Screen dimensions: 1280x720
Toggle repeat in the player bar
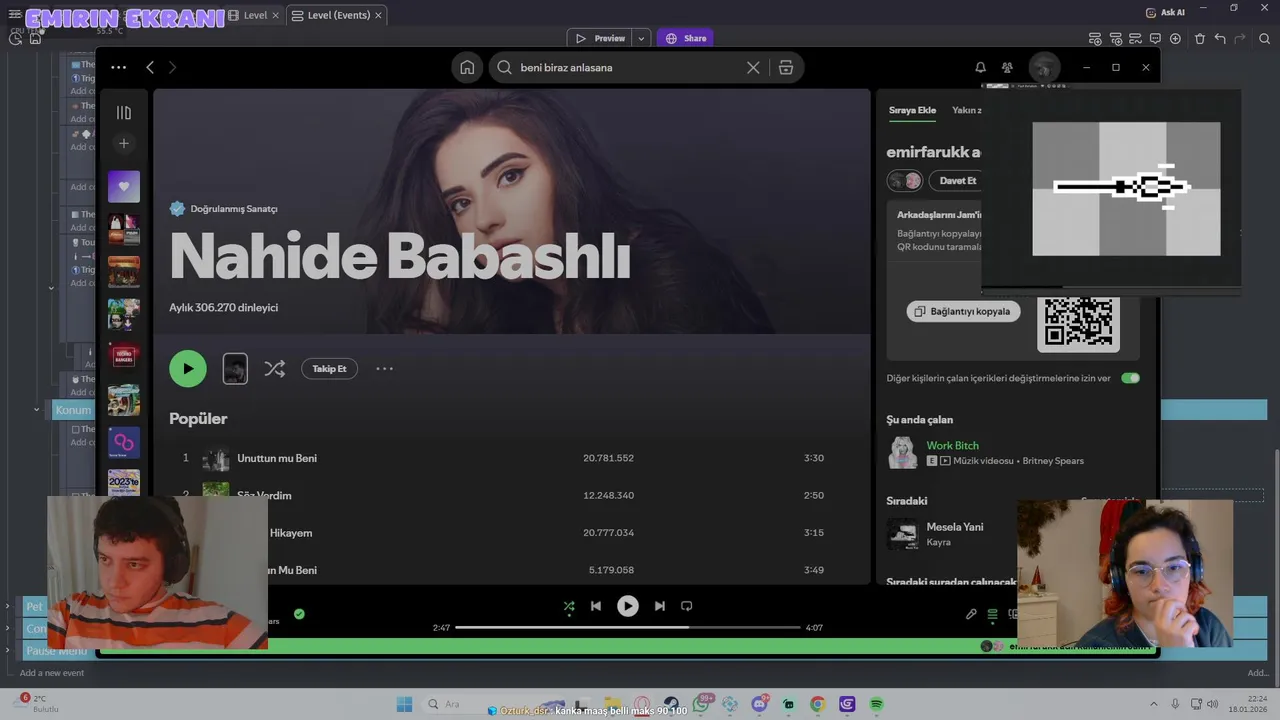(687, 606)
